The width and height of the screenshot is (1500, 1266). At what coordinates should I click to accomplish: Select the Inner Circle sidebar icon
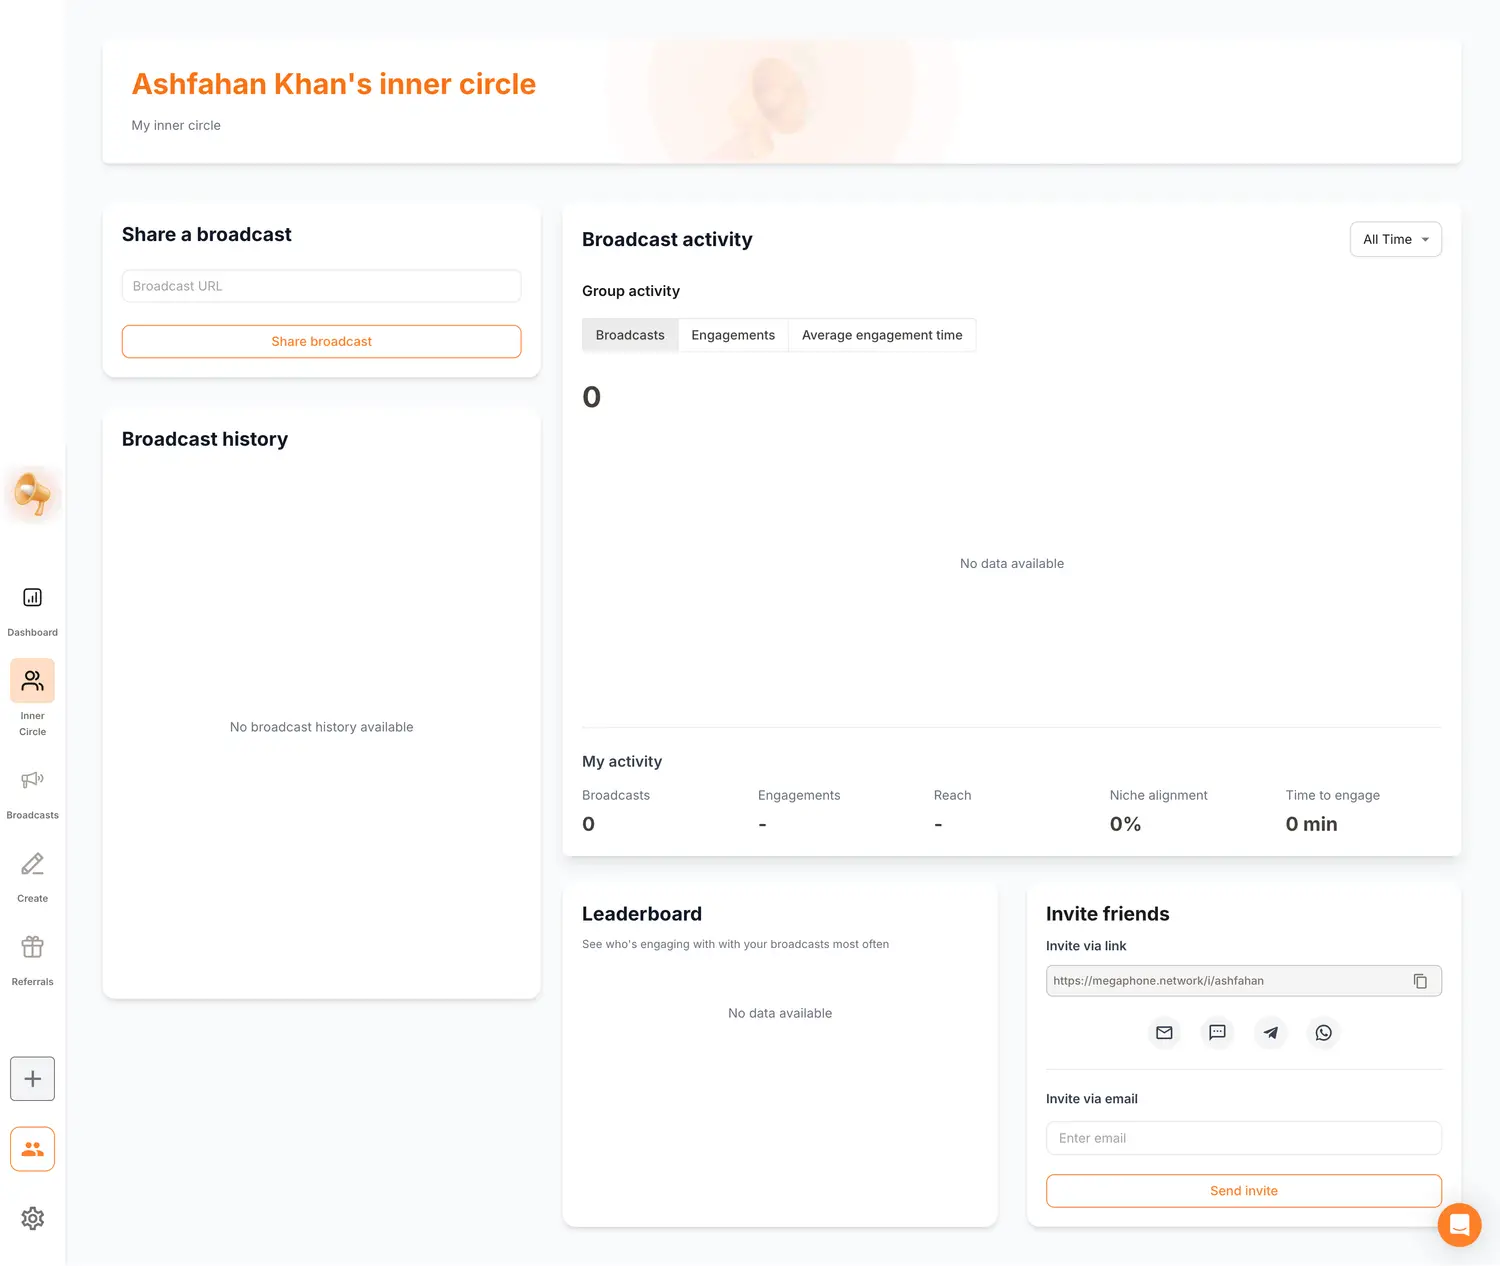pyautogui.click(x=32, y=681)
